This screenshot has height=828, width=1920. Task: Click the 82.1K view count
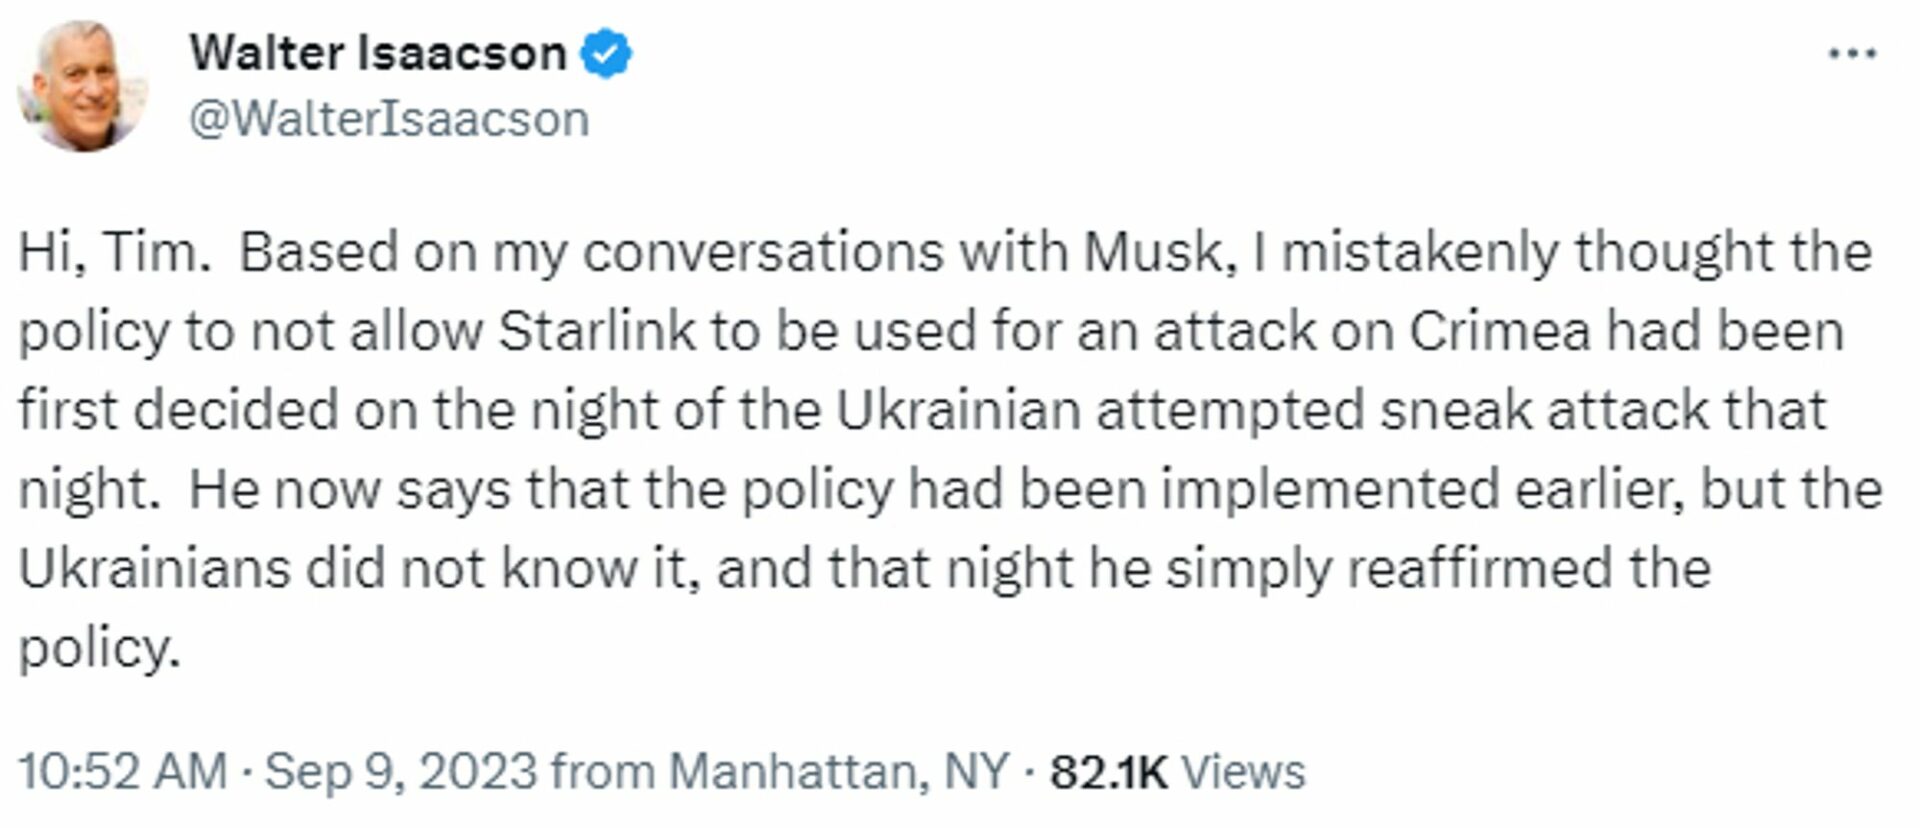1108,772
